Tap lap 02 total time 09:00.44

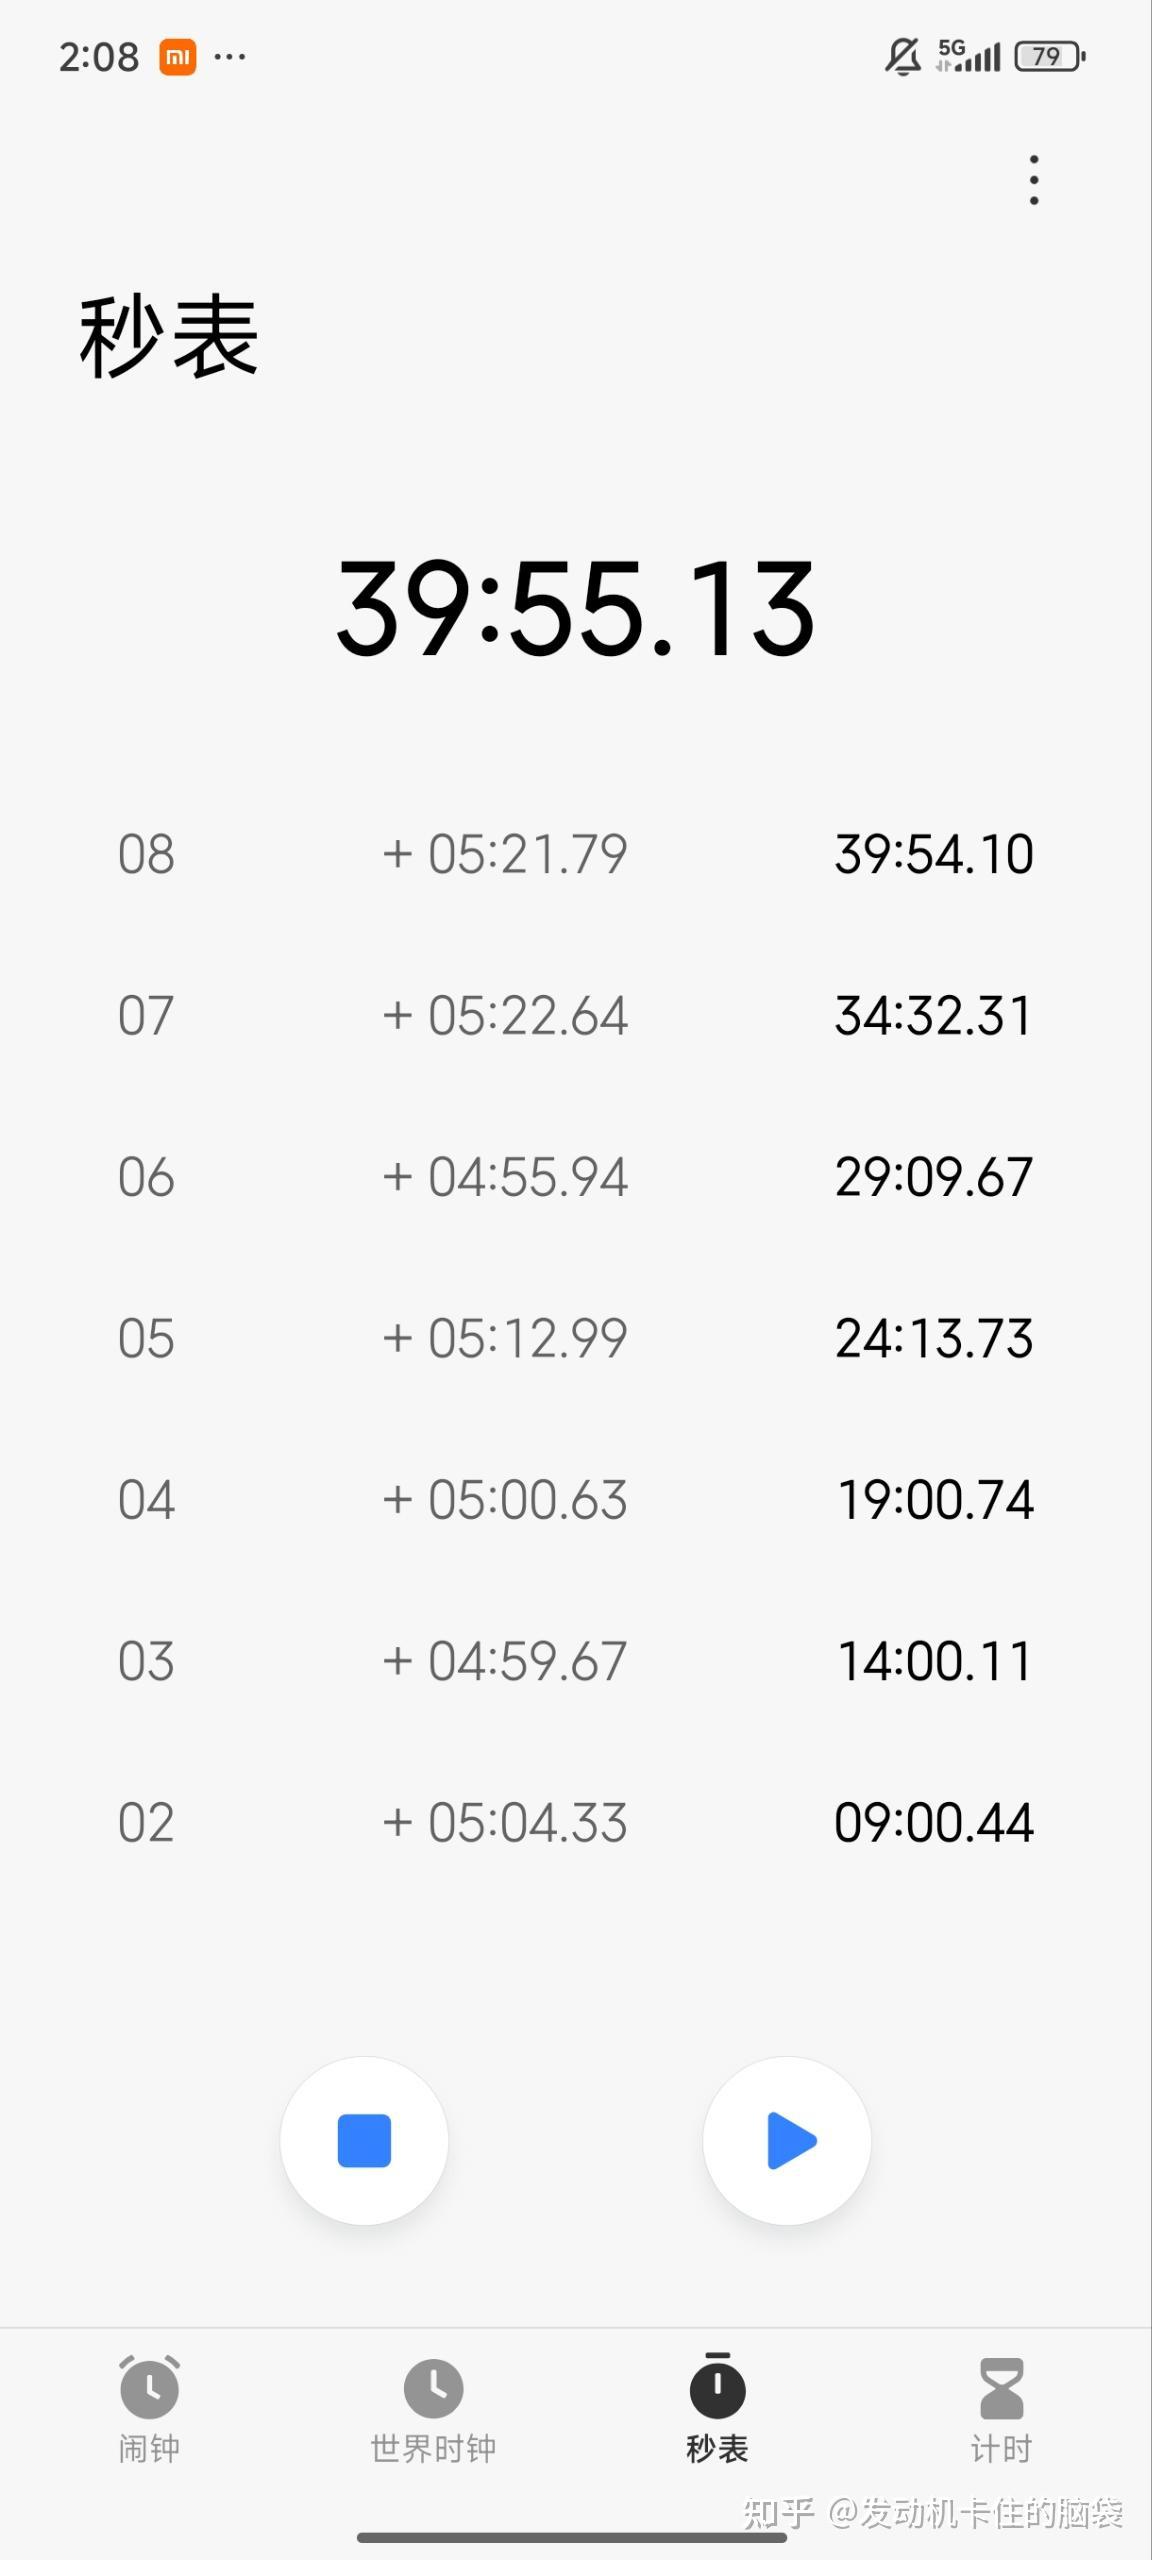[933, 1823]
